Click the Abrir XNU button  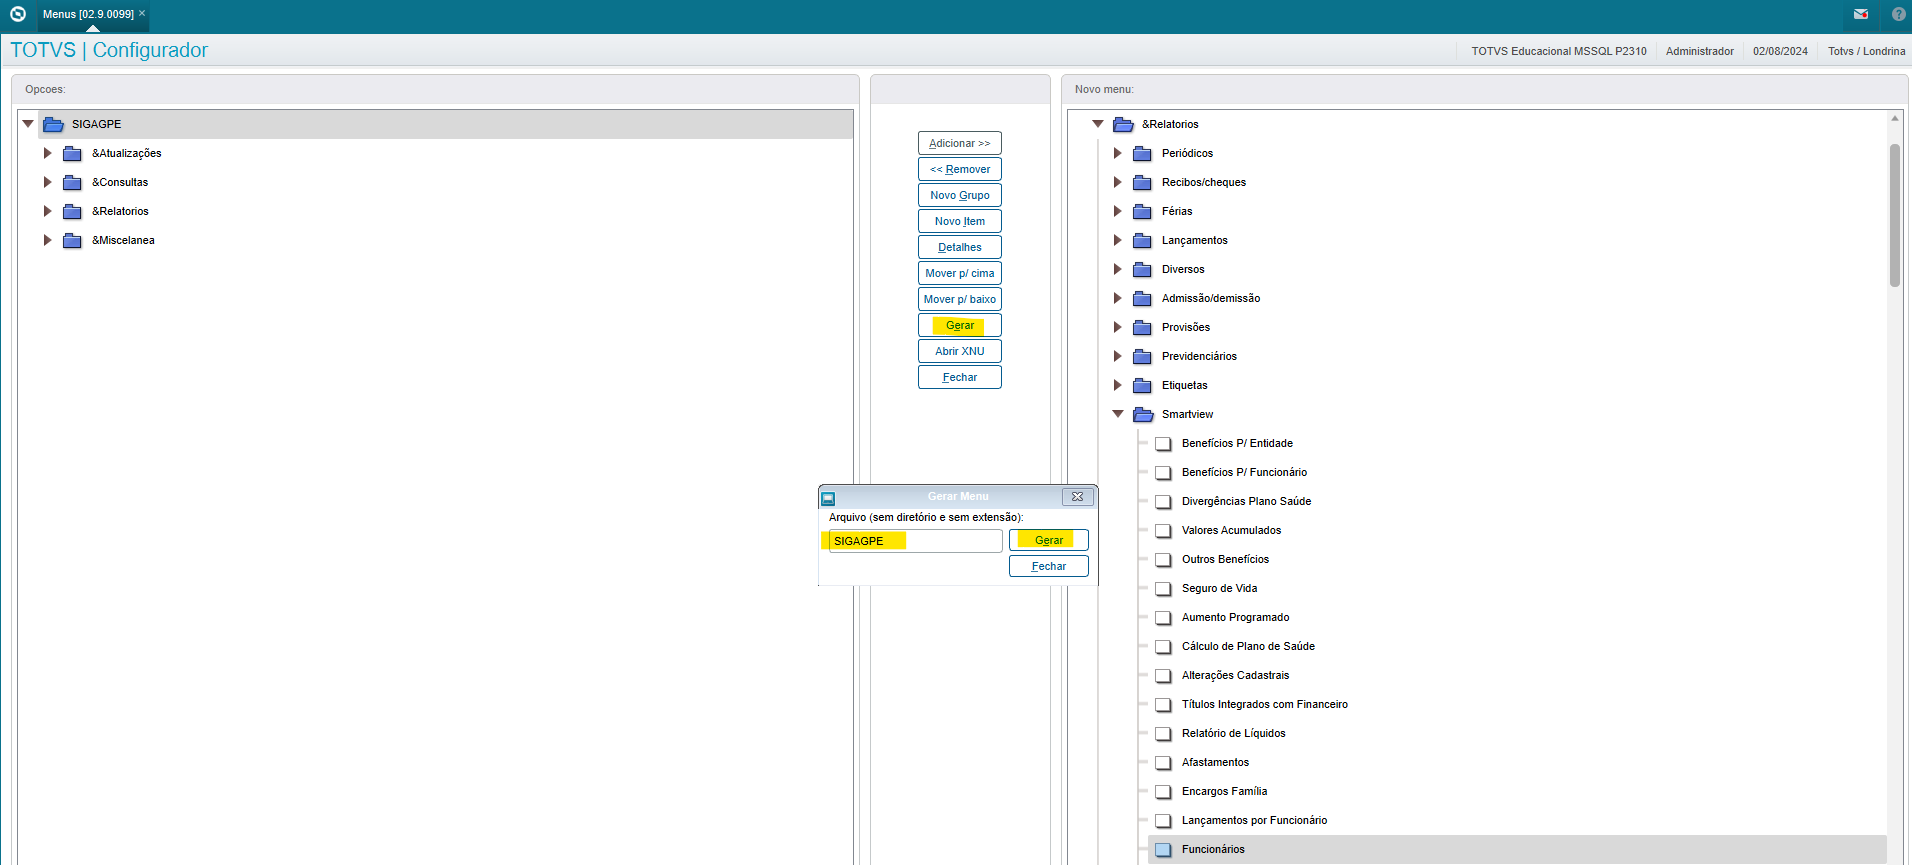[960, 351]
